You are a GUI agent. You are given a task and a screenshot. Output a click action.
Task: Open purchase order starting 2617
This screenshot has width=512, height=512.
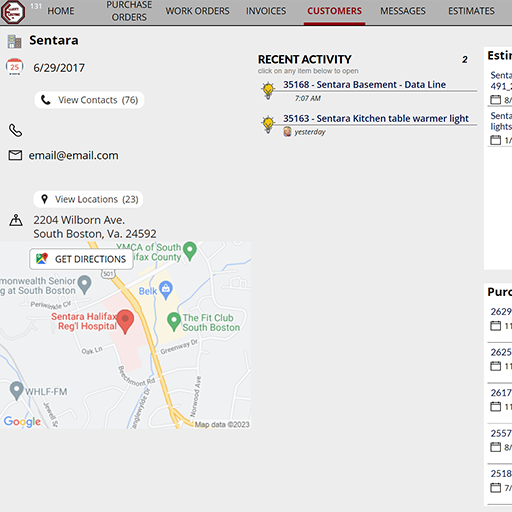[x=501, y=393]
